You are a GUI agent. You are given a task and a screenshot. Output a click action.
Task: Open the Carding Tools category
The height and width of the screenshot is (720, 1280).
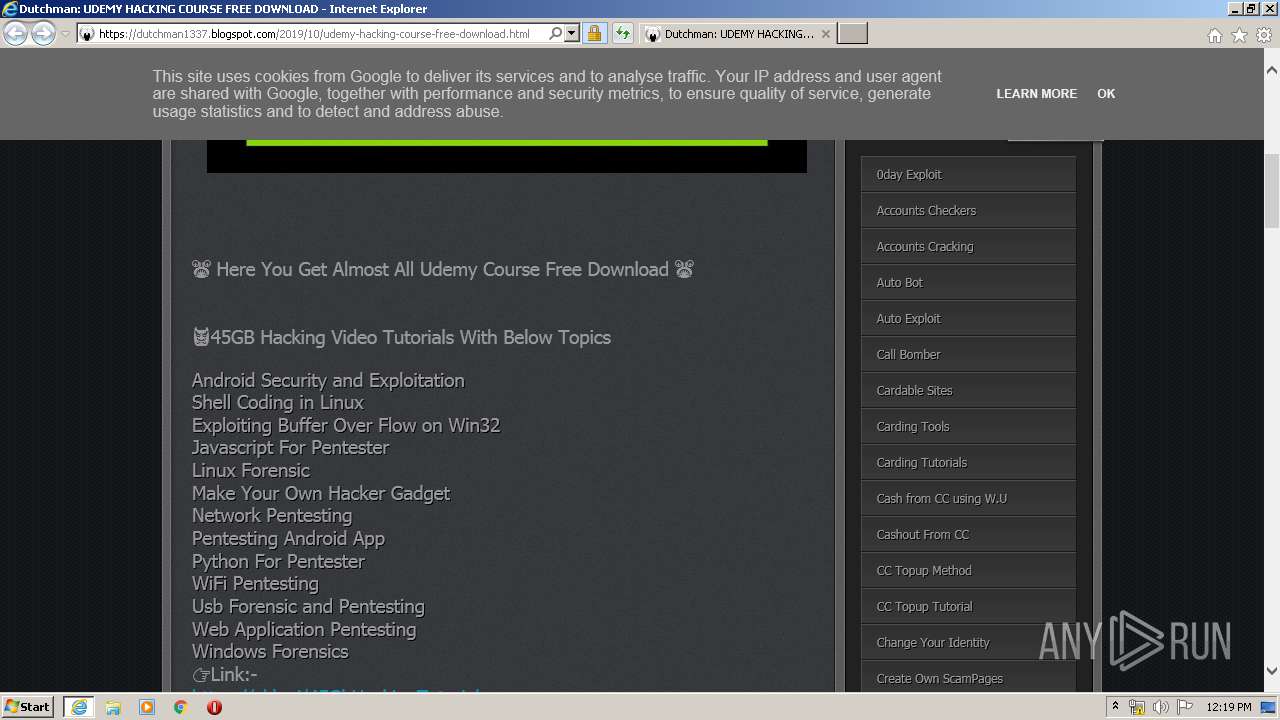[x=968, y=426]
